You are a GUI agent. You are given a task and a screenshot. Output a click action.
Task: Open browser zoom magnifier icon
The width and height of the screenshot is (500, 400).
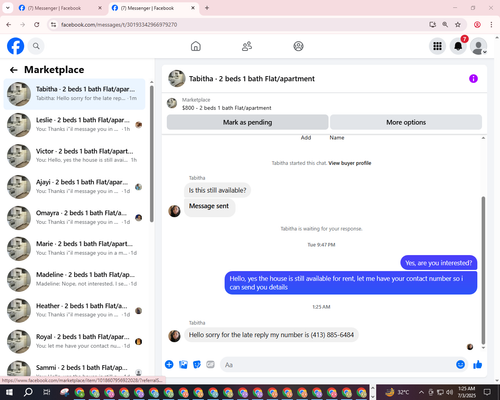(x=445, y=25)
